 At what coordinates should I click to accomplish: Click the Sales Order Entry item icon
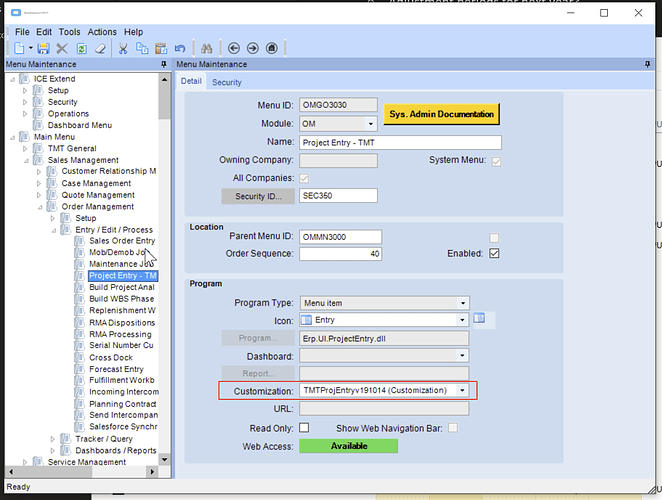[x=79, y=241]
